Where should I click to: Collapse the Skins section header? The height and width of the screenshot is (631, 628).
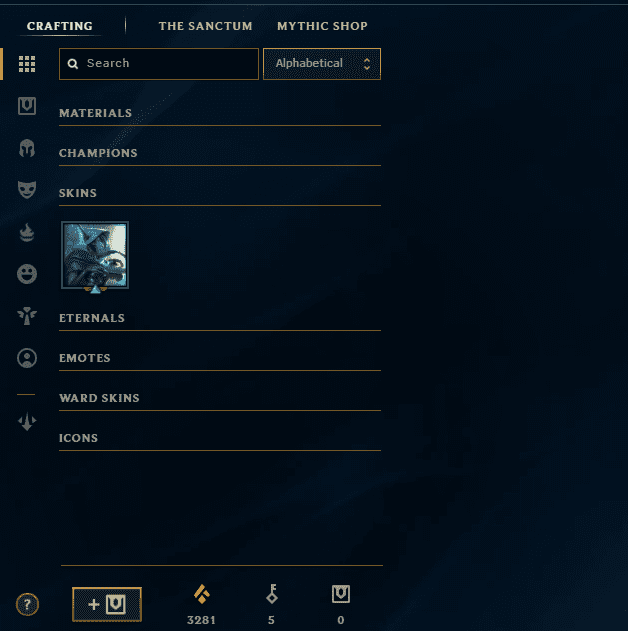coord(220,194)
